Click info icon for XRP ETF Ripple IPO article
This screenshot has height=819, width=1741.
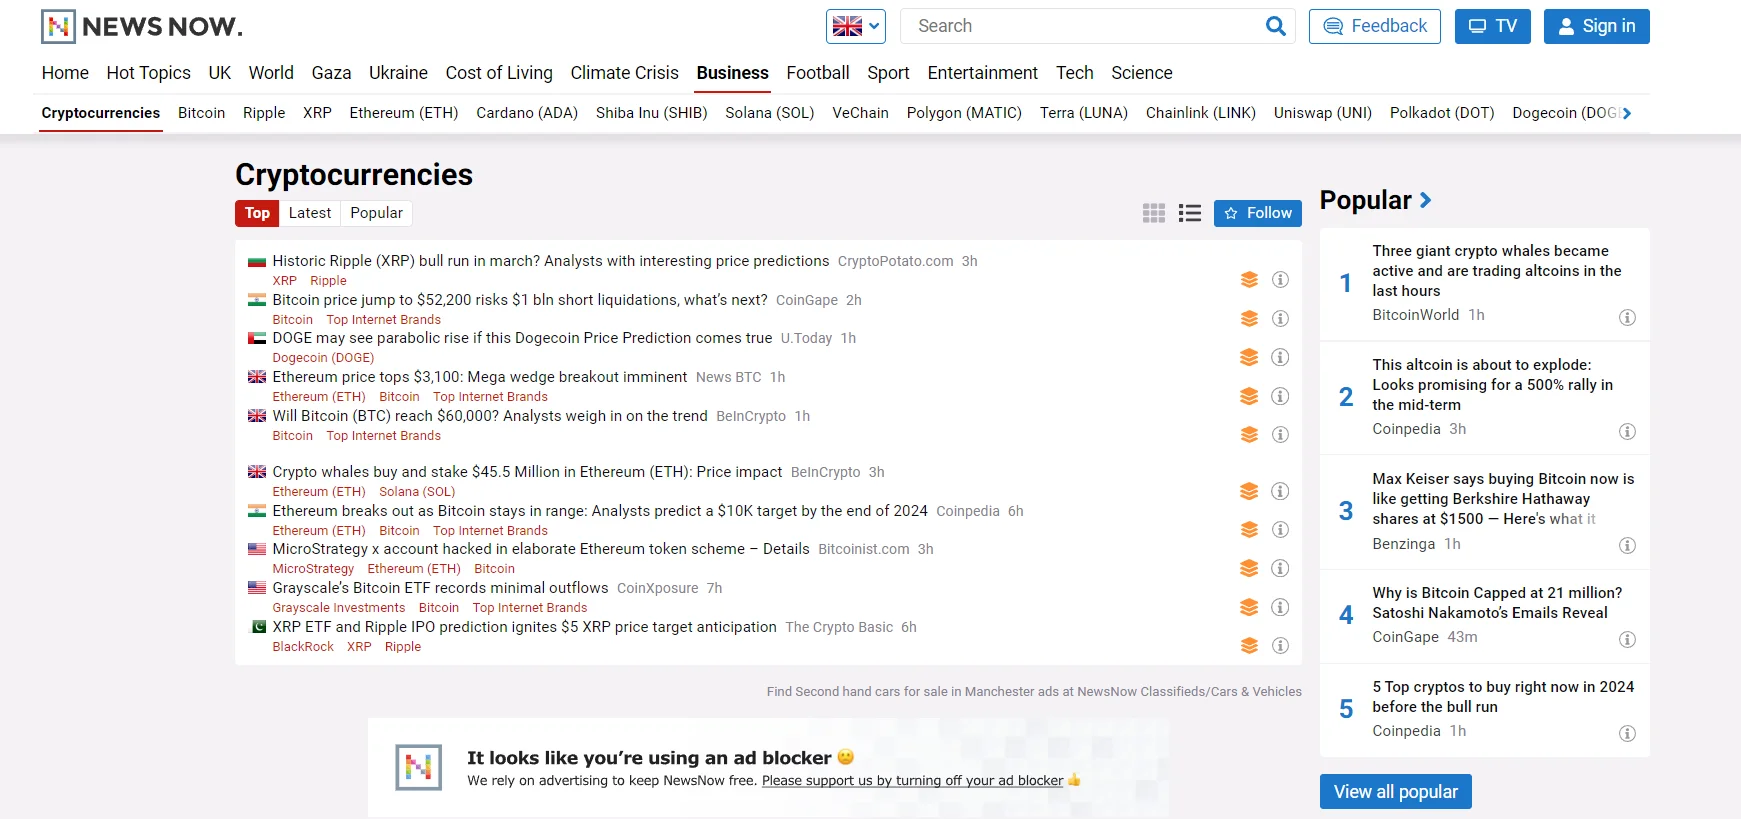pos(1280,646)
